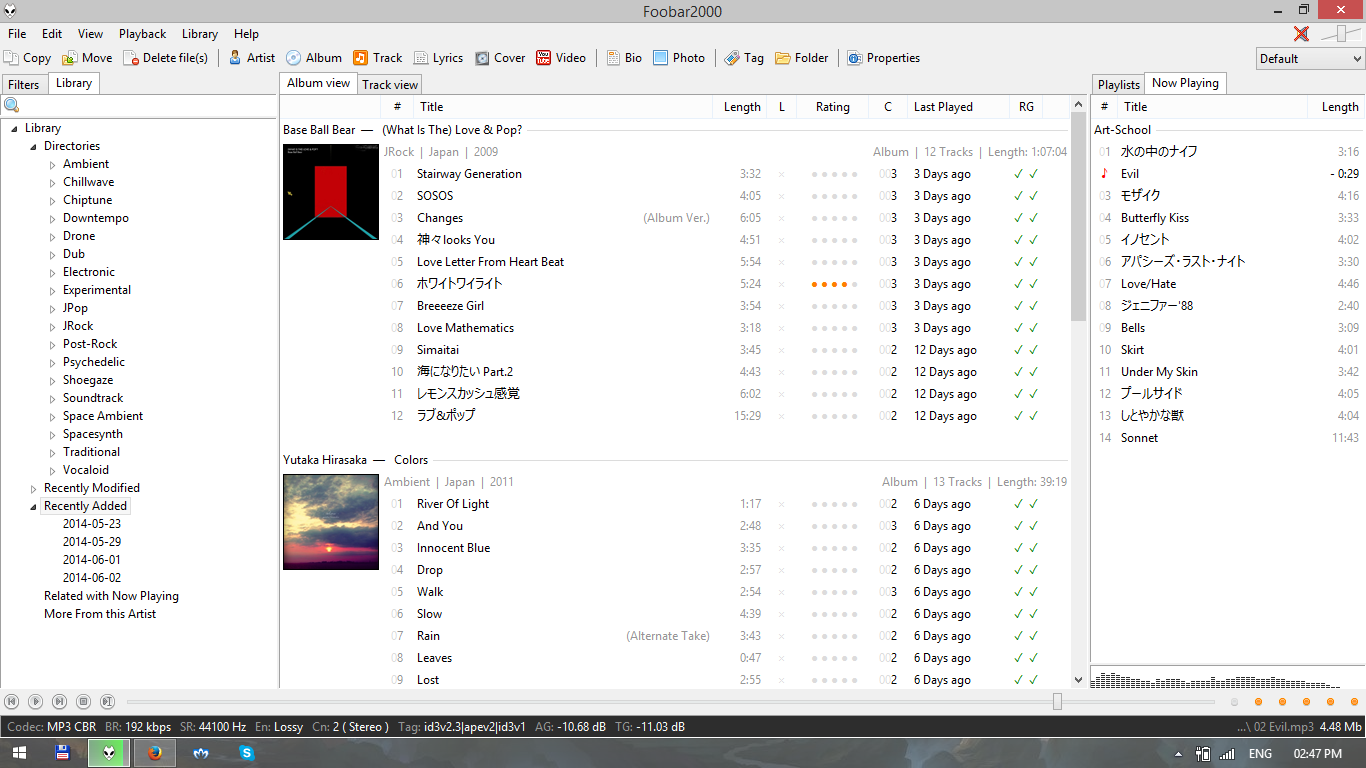Screen dimensions: 1366x768
Task: Sort by the Last Played column header
Action: tap(956, 107)
